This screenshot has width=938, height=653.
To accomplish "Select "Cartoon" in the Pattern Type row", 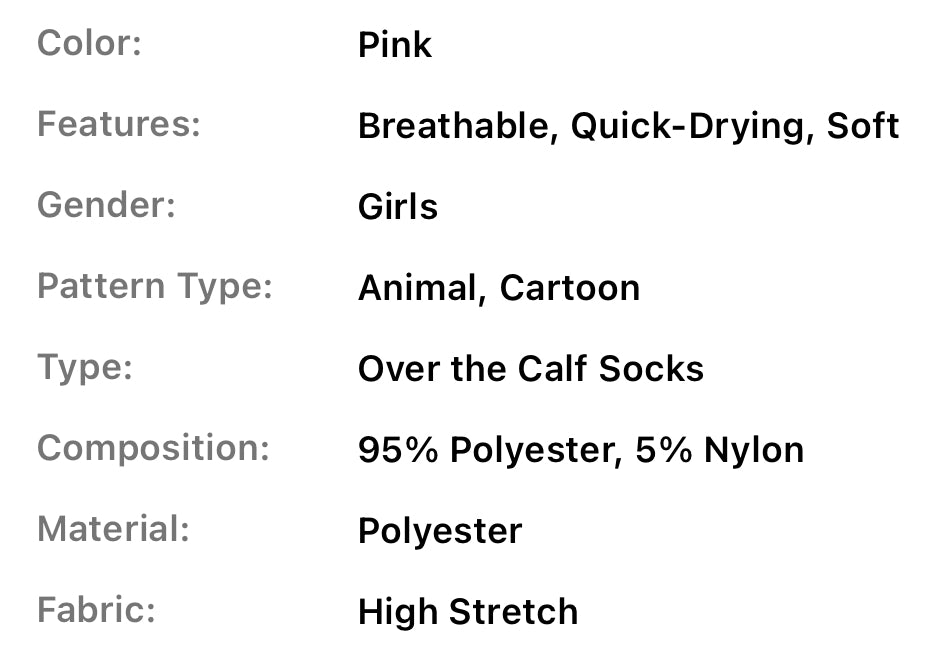I will tap(570, 288).
